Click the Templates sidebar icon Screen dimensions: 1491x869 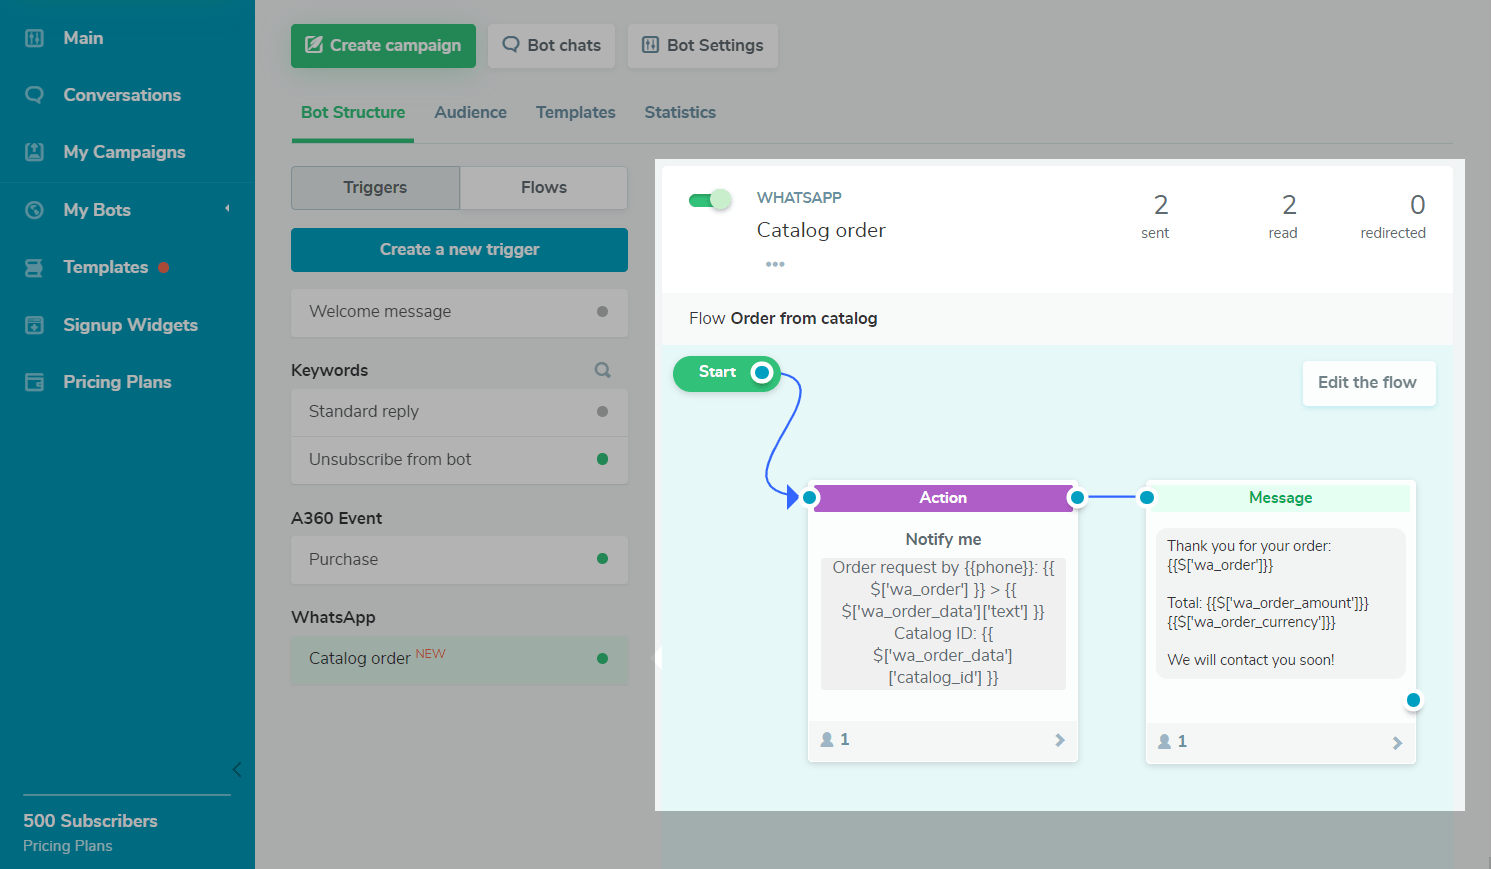[34, 267]
